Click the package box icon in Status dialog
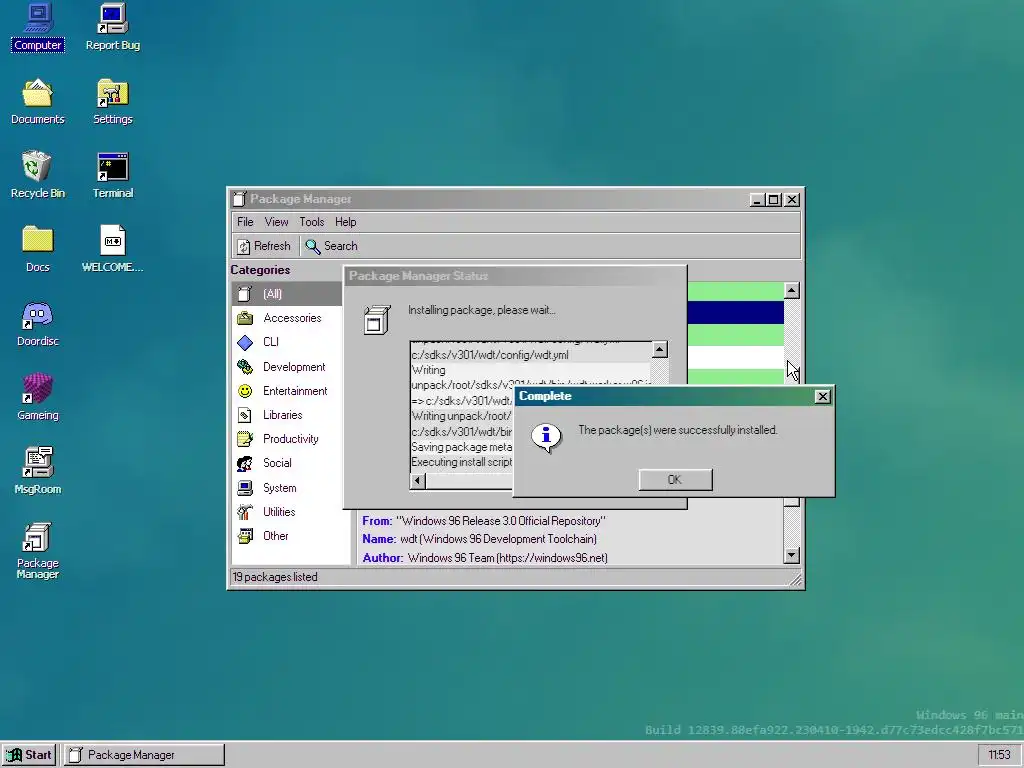 point(377,320)
